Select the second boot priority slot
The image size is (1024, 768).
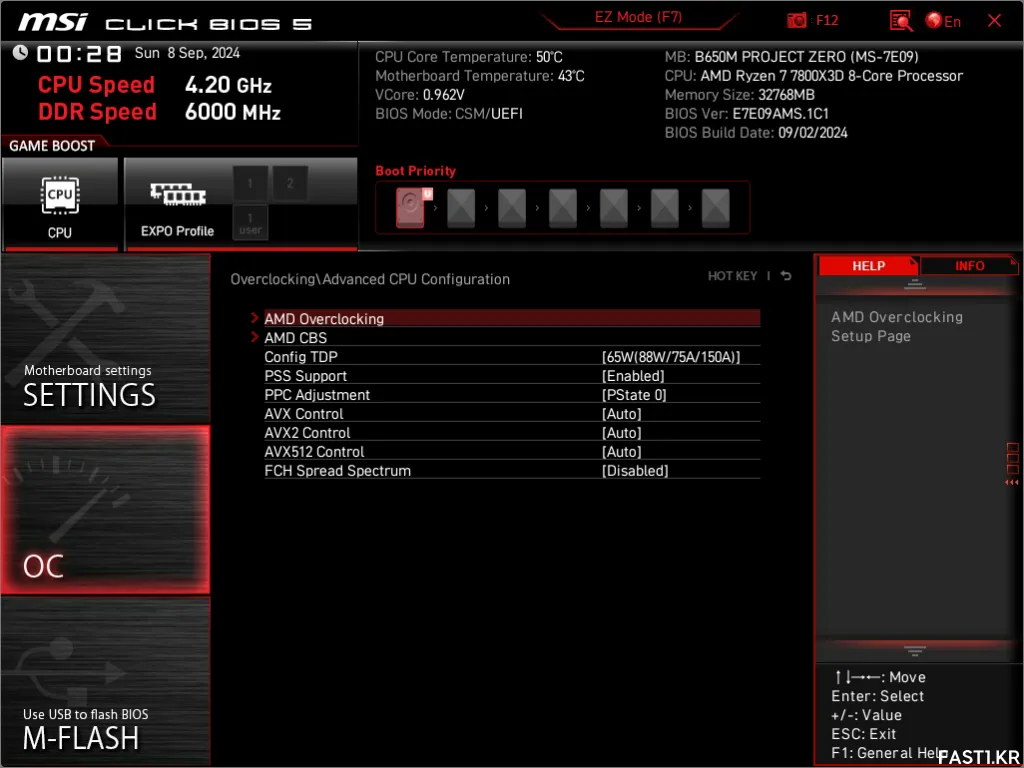coord(461,208)
